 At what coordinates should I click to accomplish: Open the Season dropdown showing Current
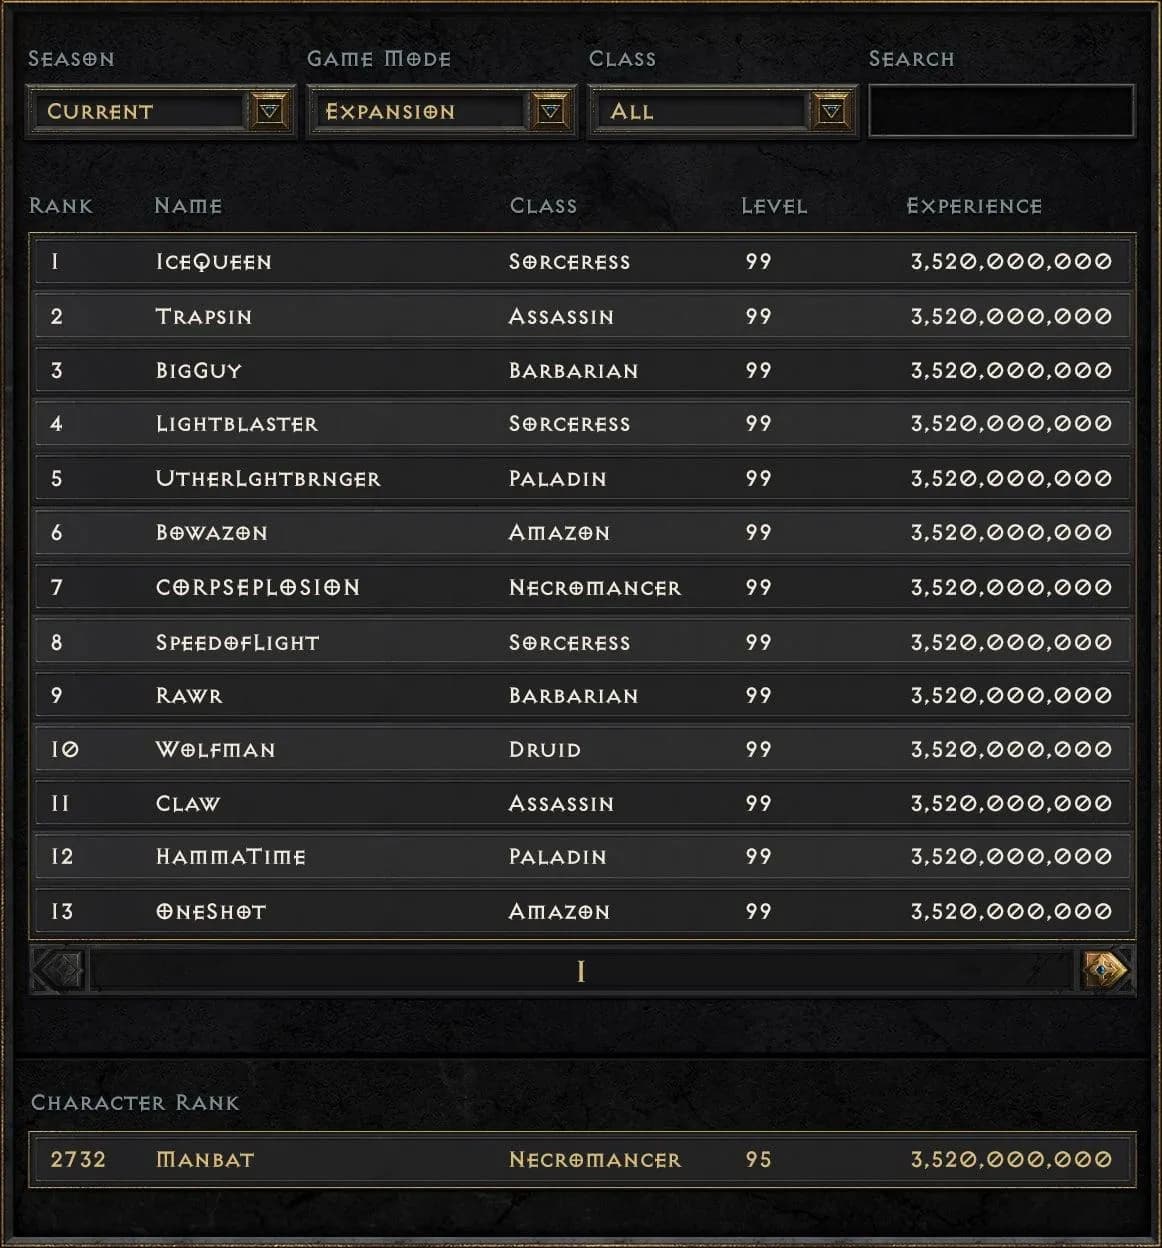[x=140, y=111]
